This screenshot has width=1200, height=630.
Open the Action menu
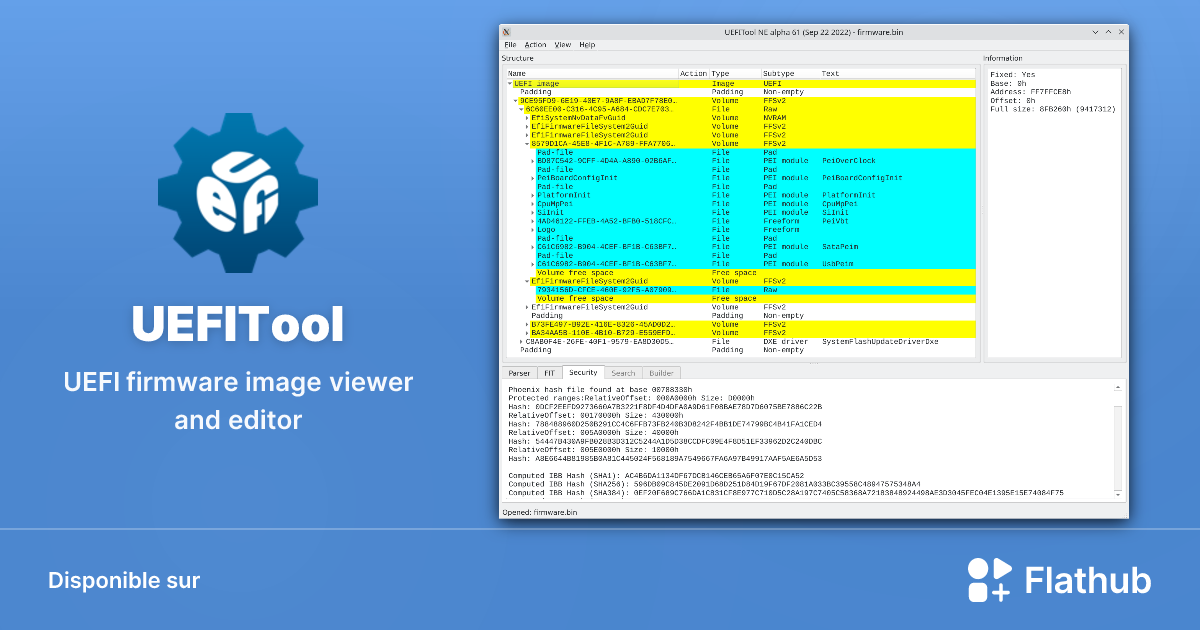(x=535, y=44)
